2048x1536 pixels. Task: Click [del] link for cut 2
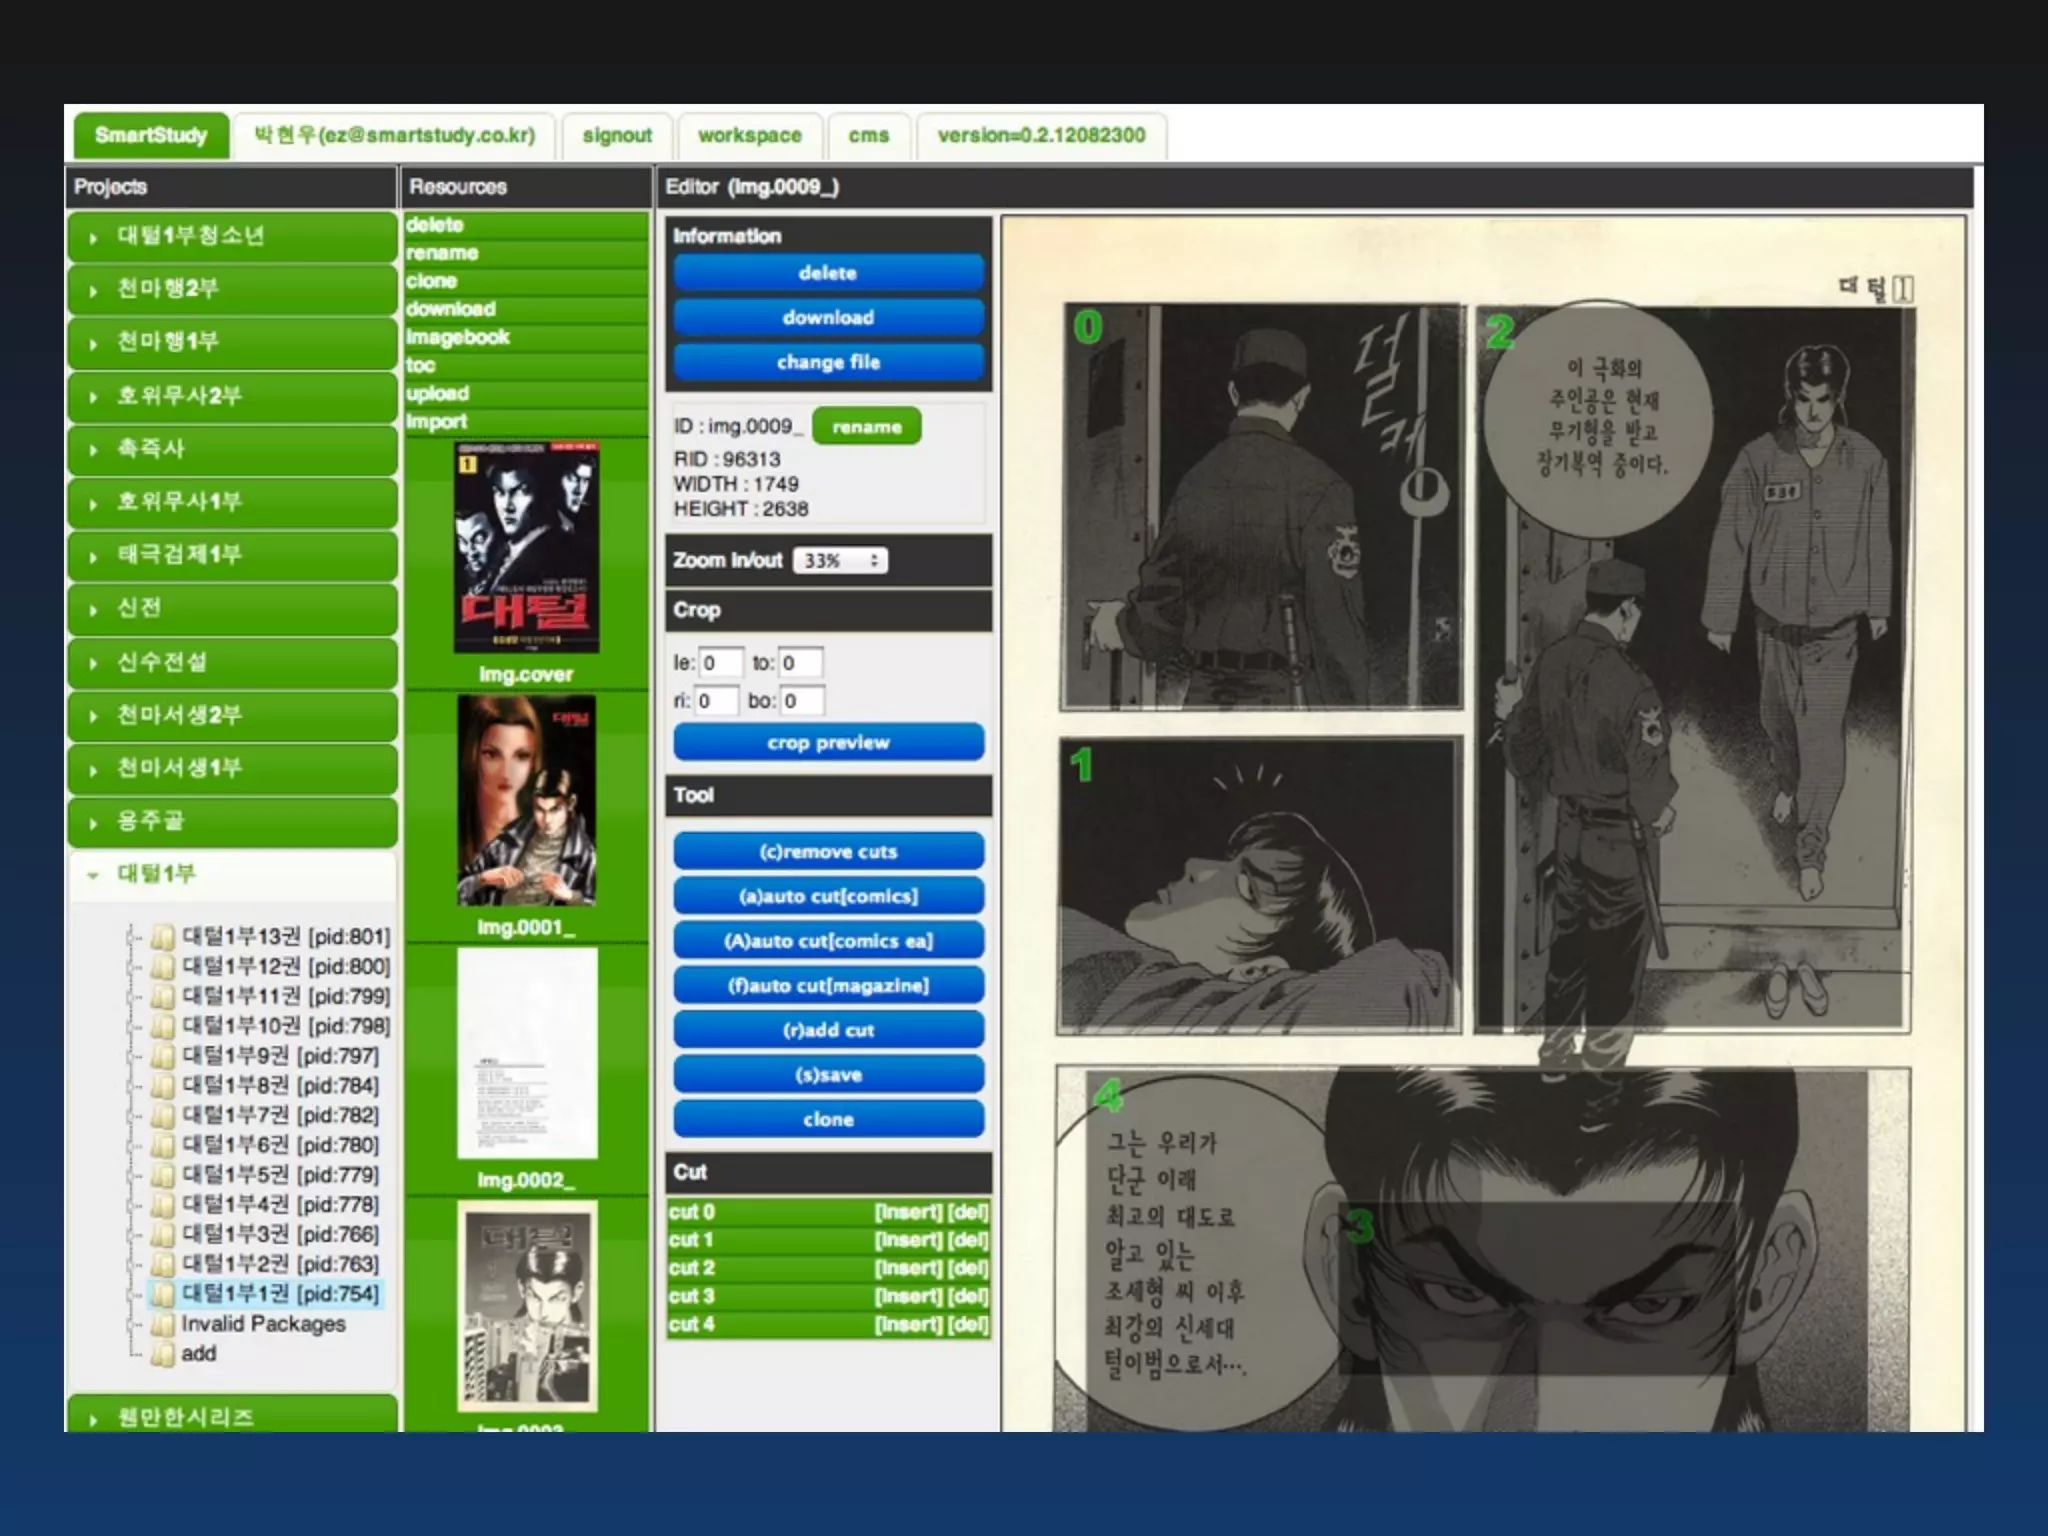967,1268
